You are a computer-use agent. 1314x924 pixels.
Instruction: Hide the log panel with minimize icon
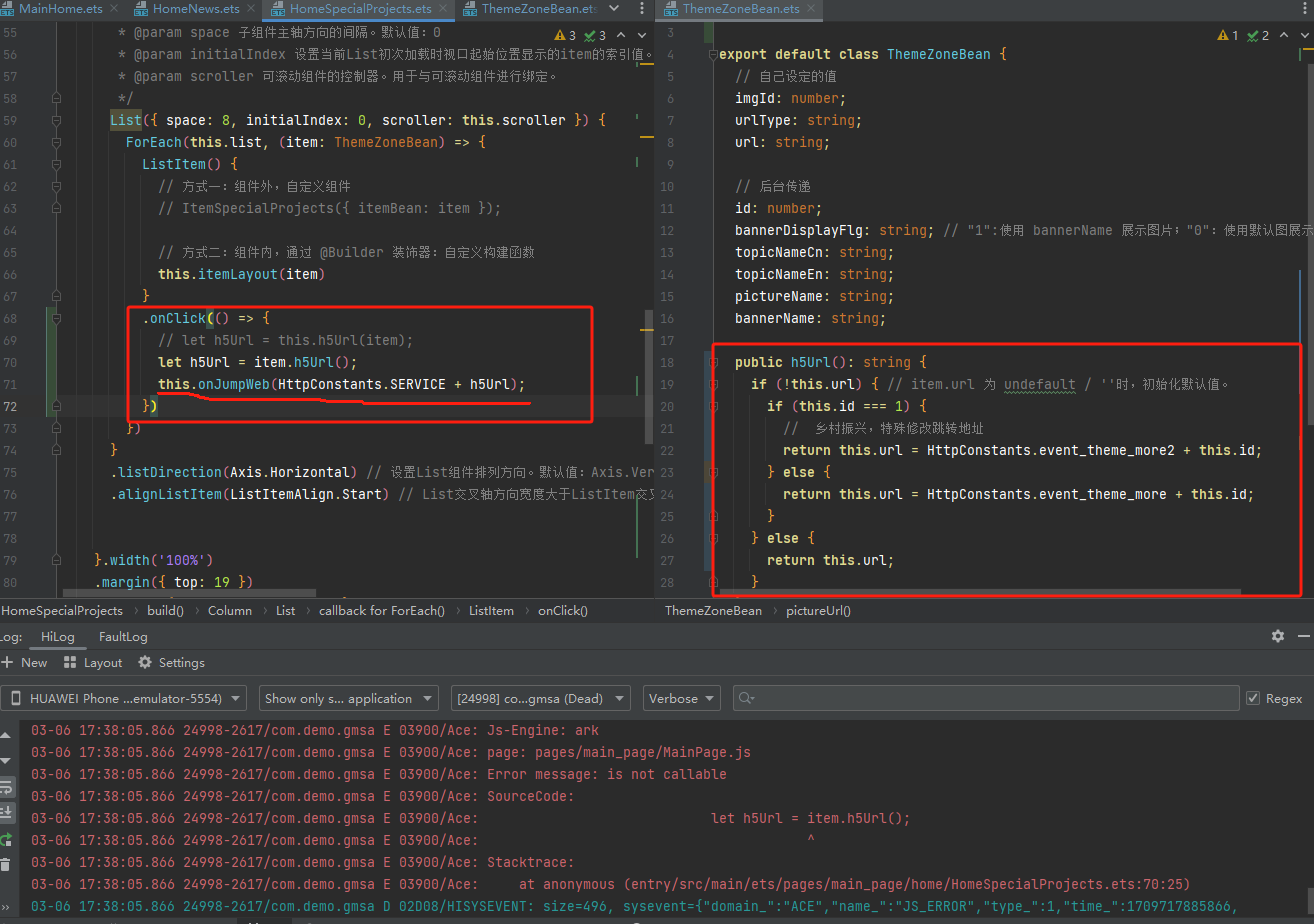pos(1302,636)
